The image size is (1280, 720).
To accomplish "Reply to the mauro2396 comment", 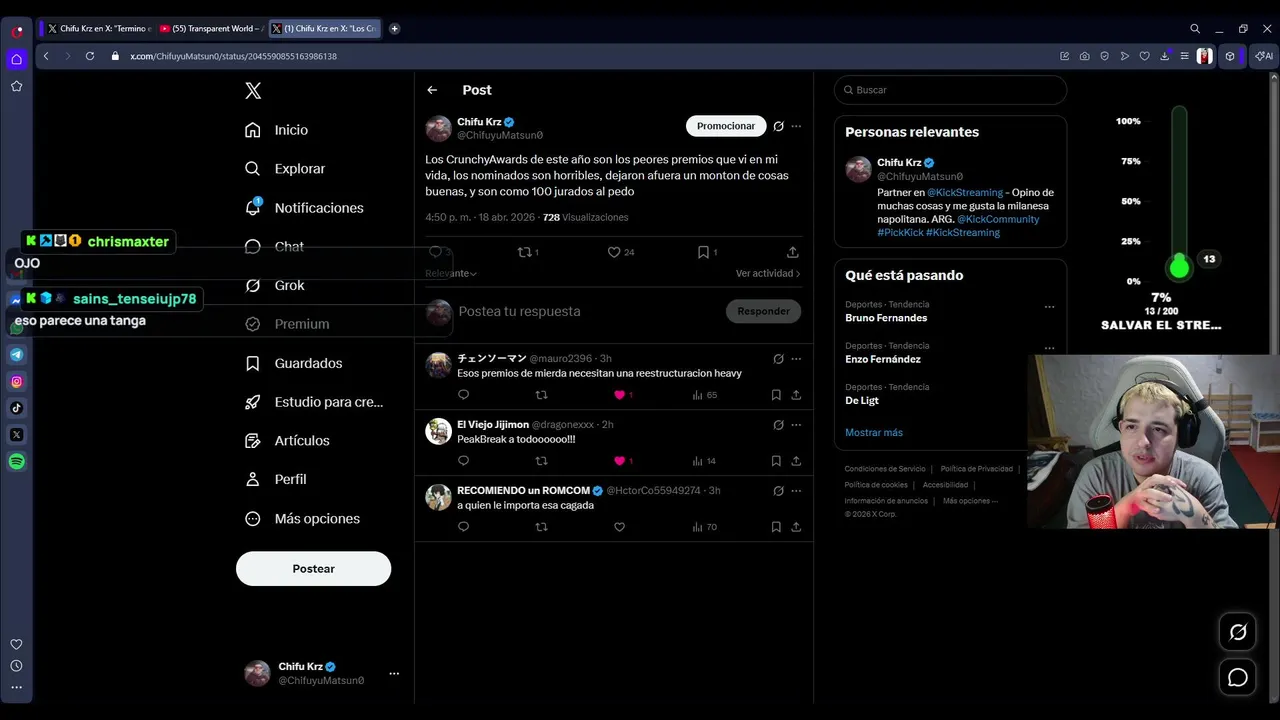I will pyautogui.click(x=463, y=395).
